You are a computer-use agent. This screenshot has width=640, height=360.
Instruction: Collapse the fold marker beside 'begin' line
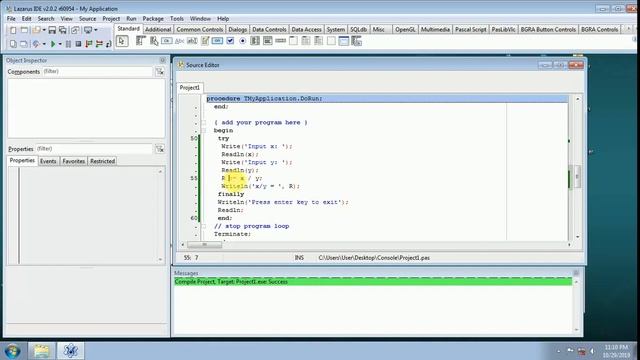click(x=203, y=130)
